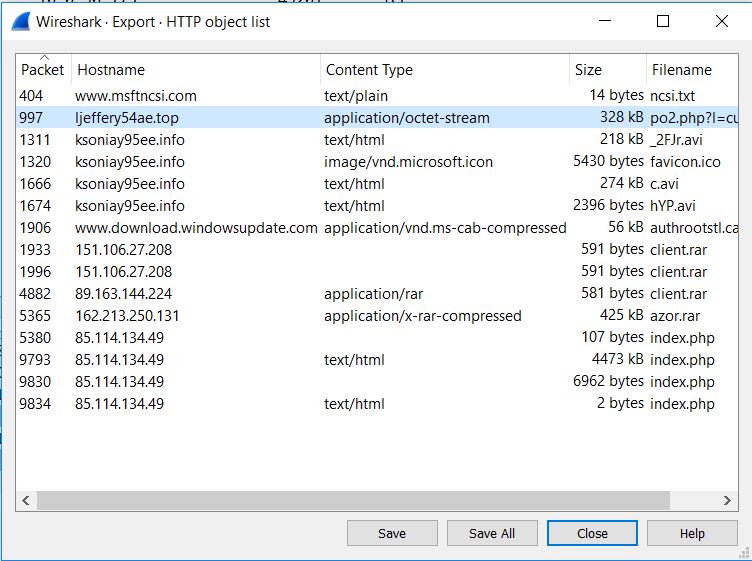
Task: Select the favicon.ico filename entry
Action: [x=685, y=162]
